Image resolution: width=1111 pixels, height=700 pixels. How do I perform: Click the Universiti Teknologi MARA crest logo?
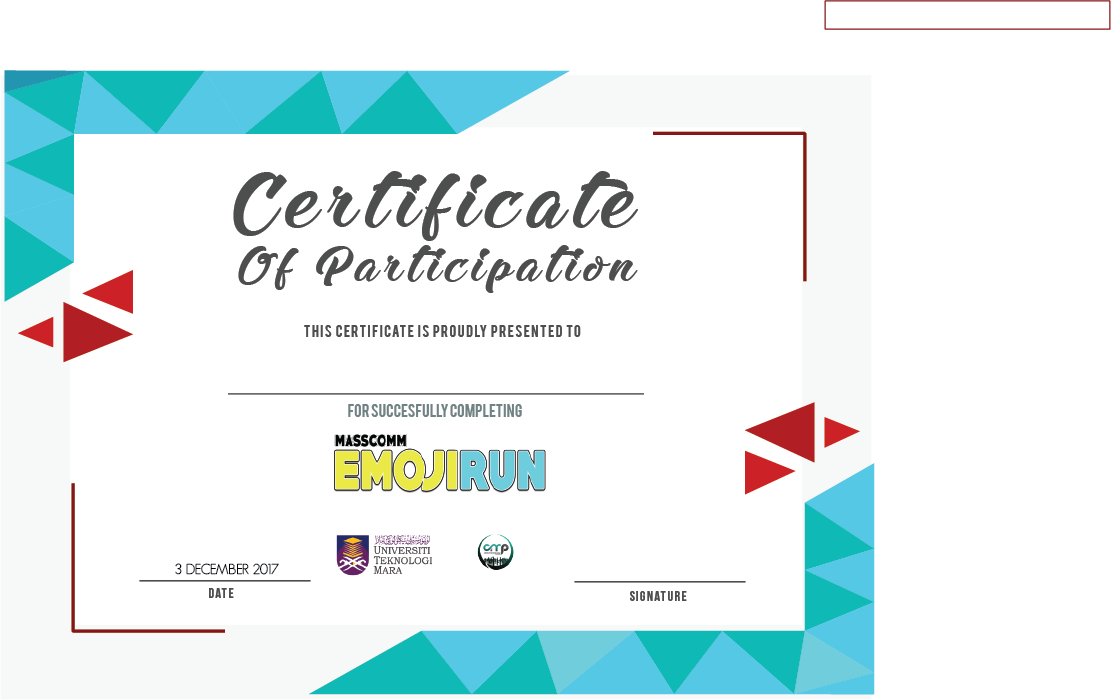[351, 555]
